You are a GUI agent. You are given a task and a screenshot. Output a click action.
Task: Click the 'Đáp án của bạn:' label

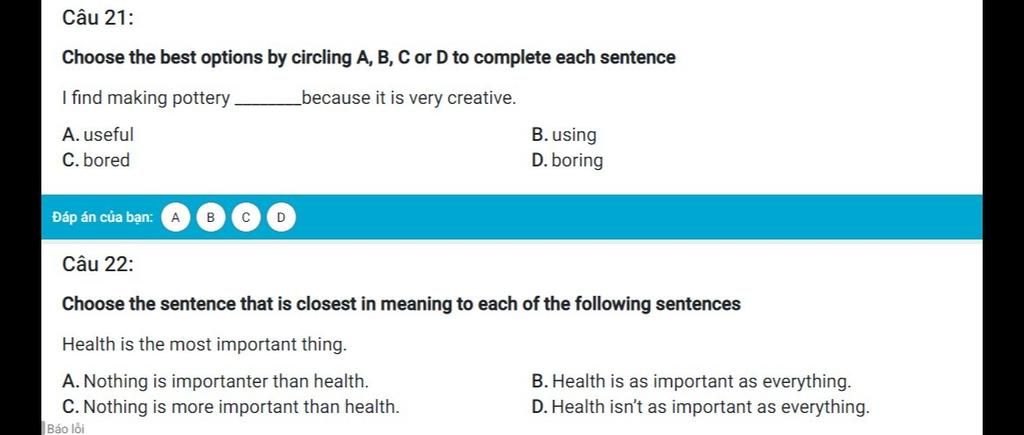coord(103,218)
